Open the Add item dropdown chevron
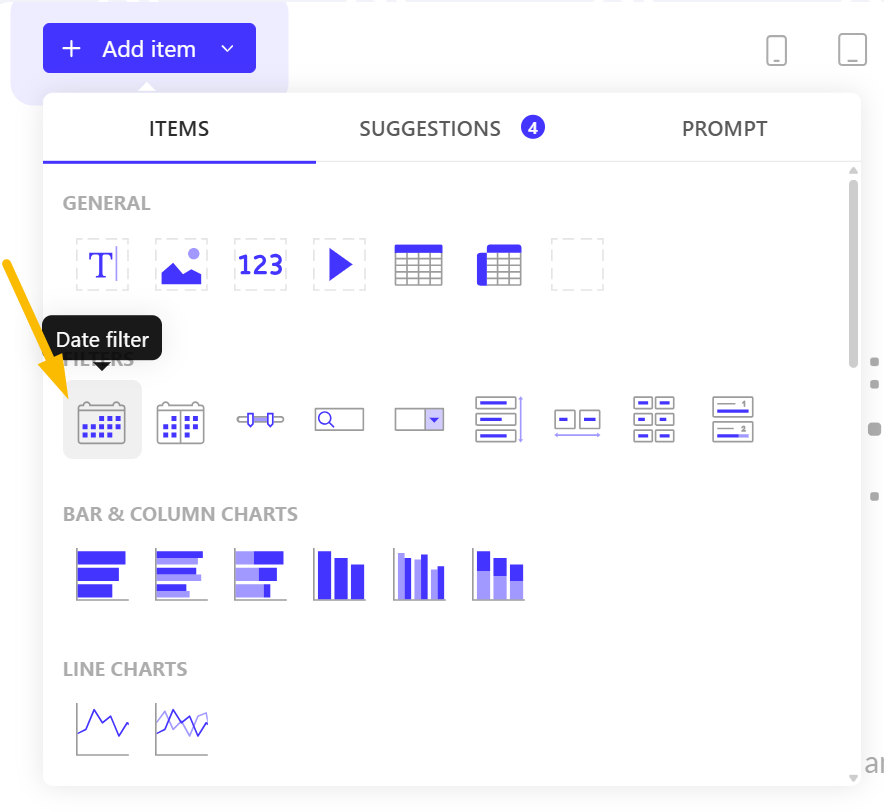This screenshot has width=884, height=812. [227, 49]
